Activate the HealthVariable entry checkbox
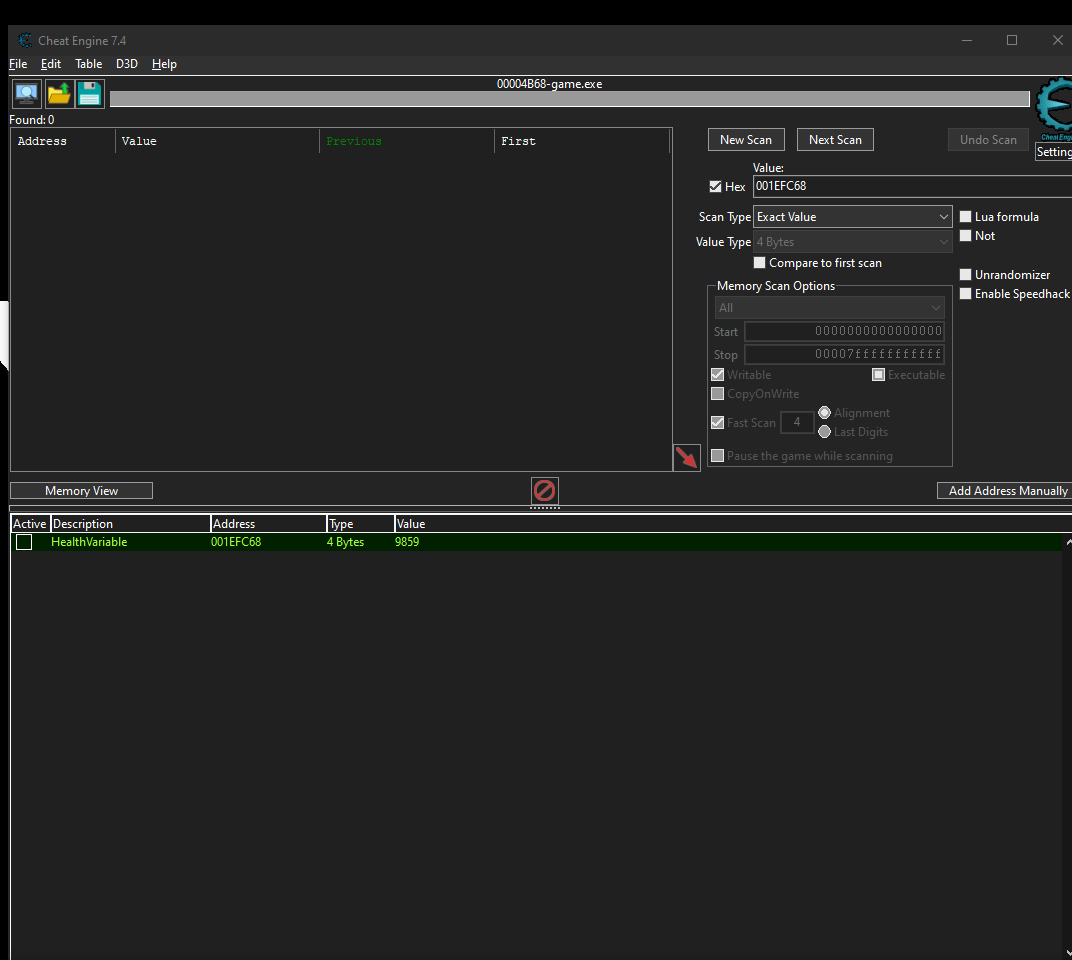Viewport: 1072px width, 960px height. click(24, 542)
